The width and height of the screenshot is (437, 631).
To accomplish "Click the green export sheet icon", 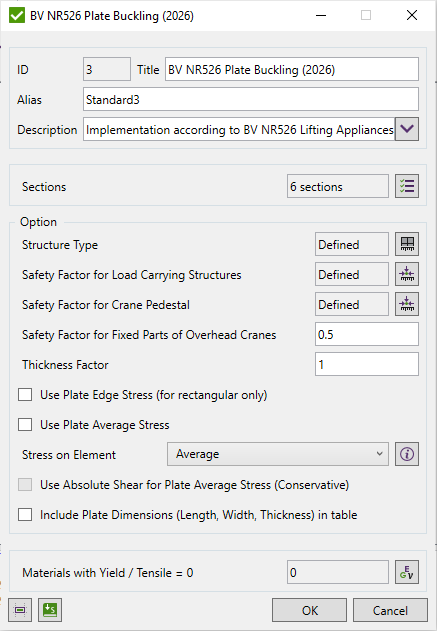I will tap(50, 610).
